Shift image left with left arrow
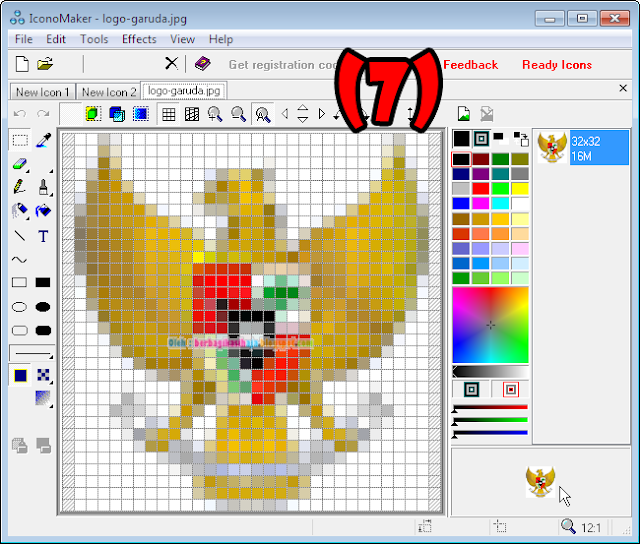Screen dimensions: 640x544 [x=285, y=114]
